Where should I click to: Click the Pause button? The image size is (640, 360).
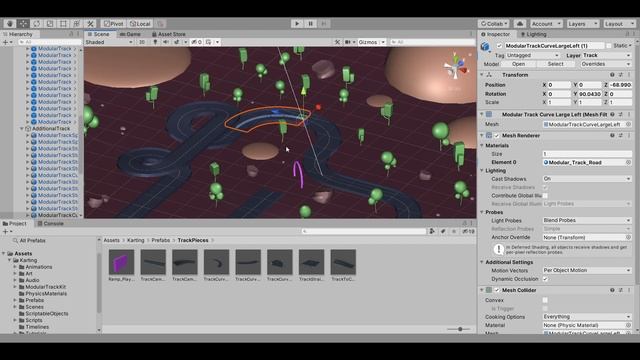tap(311, 24)
